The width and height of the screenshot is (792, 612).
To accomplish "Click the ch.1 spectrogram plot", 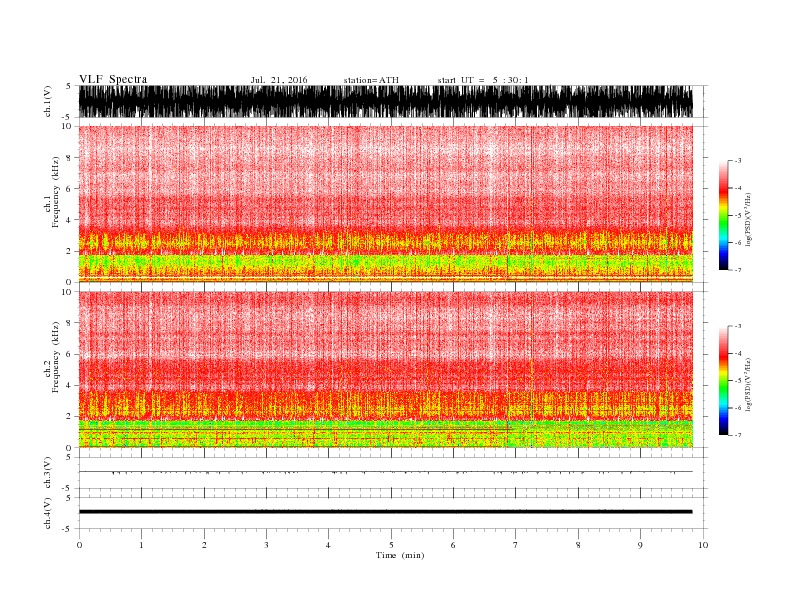I will point(385,204).
